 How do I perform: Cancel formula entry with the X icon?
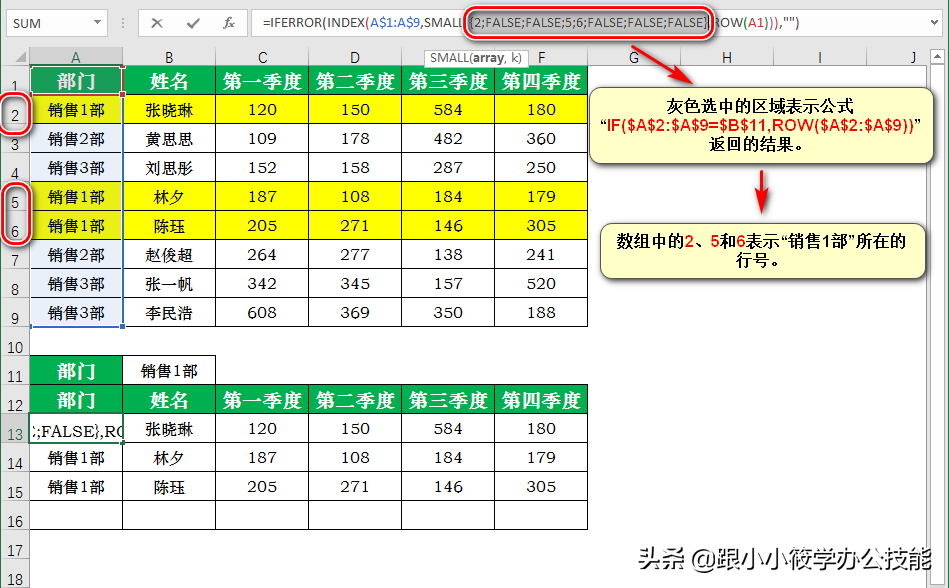(x=157, y=23)
